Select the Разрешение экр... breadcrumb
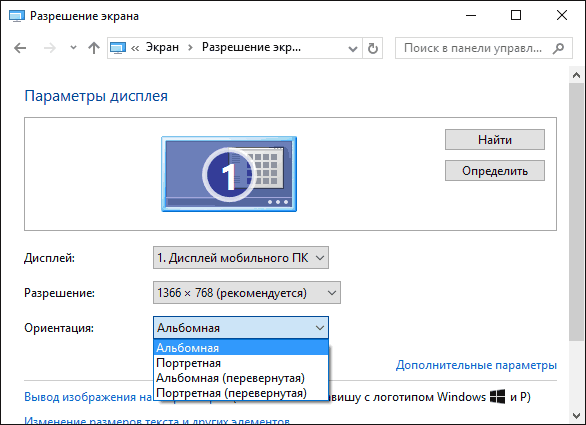This screenshot has width=586, height=425. coord(251,47)
